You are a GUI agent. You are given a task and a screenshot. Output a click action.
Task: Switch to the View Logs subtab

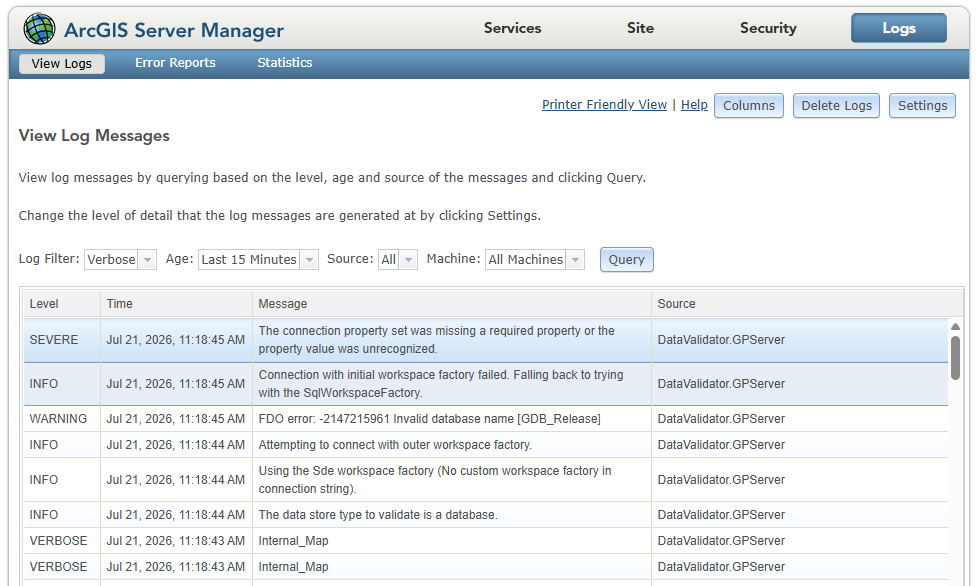point(62,64)
